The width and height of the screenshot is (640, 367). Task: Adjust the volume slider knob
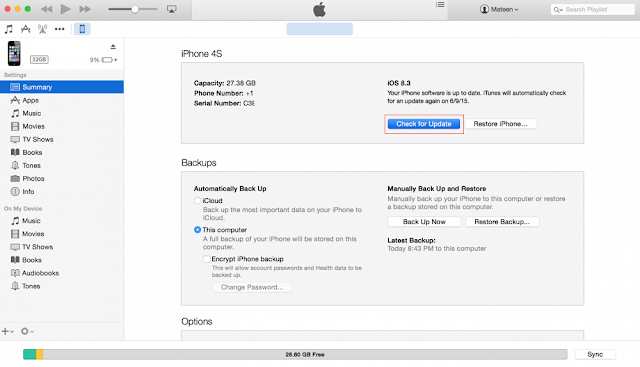tap(135, 9)
